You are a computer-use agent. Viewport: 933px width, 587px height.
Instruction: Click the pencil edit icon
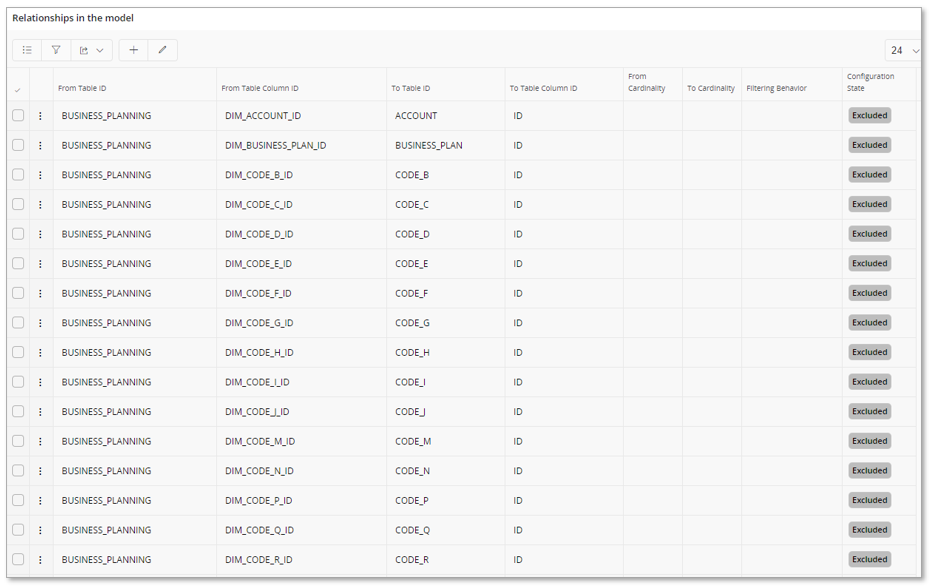pos(162,50)
